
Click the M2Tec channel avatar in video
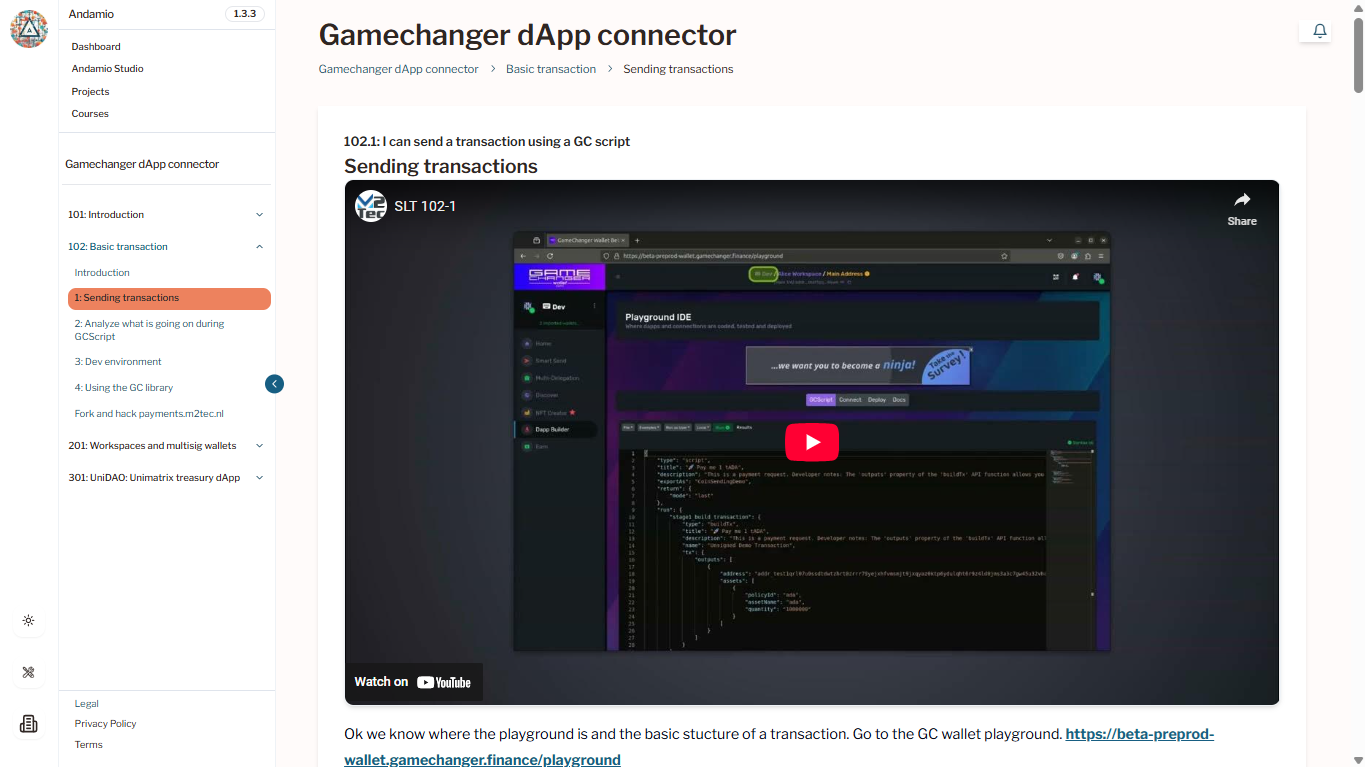pyautogui.click(x=371, y=206)
